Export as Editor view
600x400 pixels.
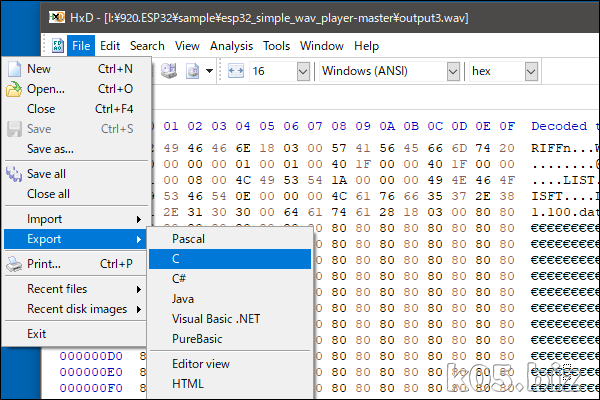(x=230, y=364)
